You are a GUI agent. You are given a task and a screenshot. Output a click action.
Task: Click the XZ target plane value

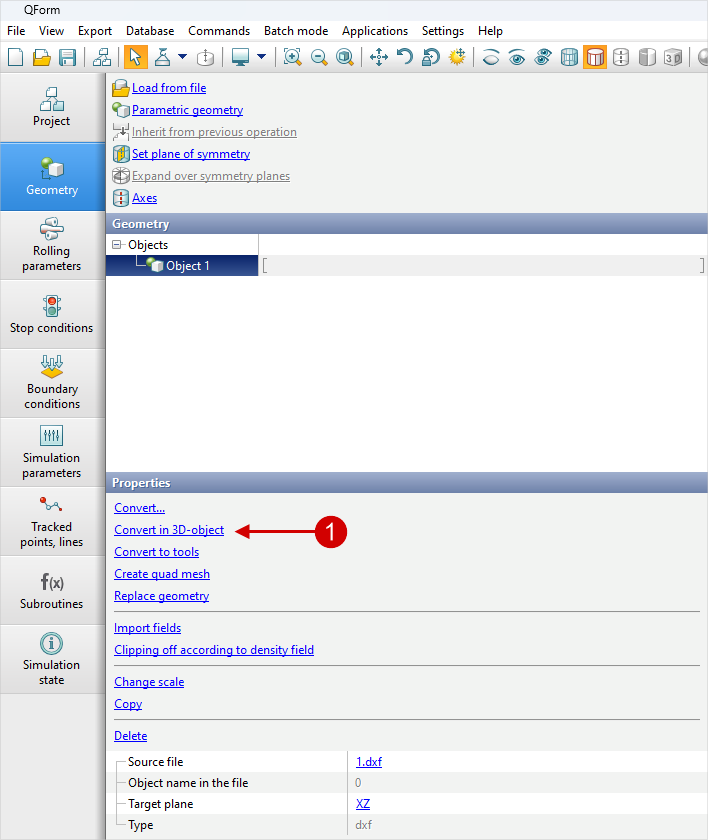point(363,804)
